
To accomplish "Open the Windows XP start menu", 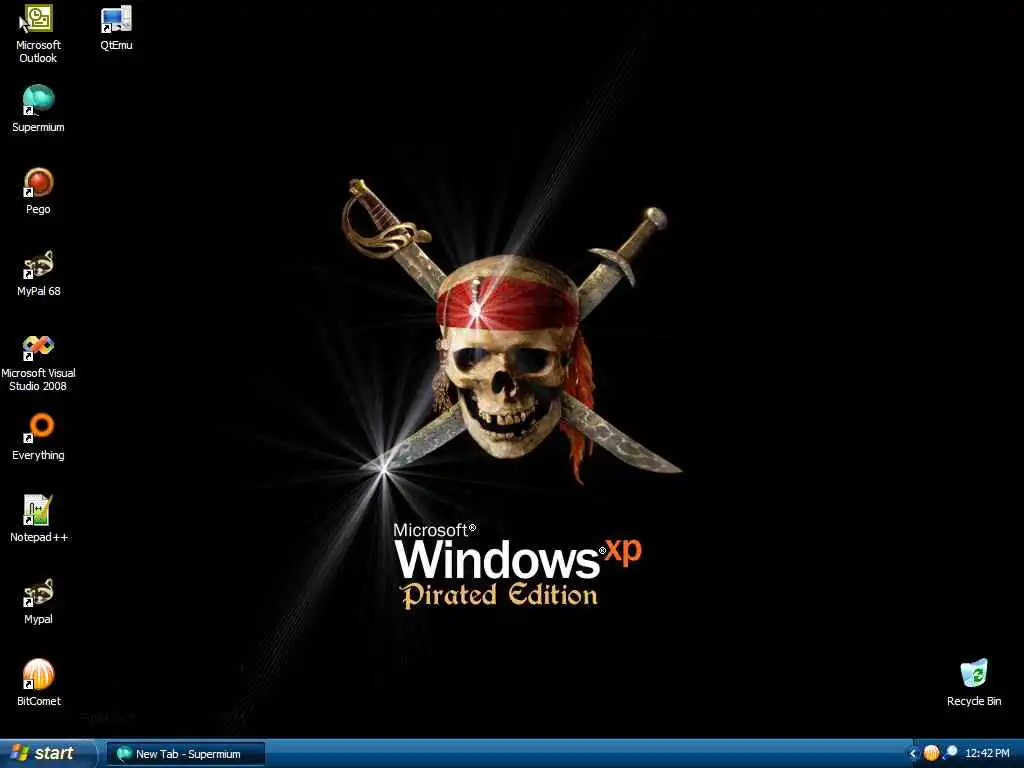I will pyautogui.click(x=47, y=754).
